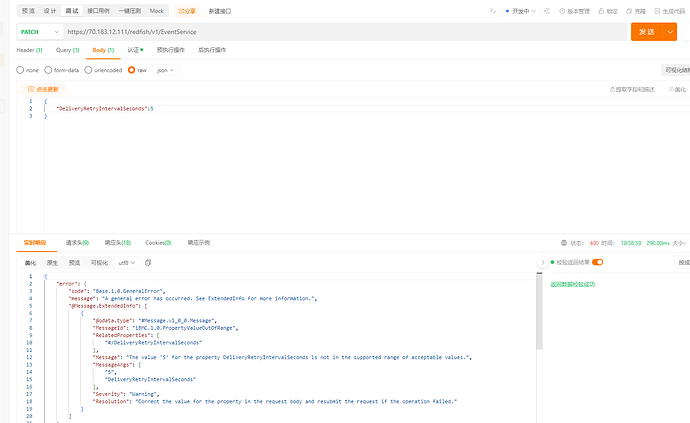Open the 实时响应 response tab

[x=35, y=243]
